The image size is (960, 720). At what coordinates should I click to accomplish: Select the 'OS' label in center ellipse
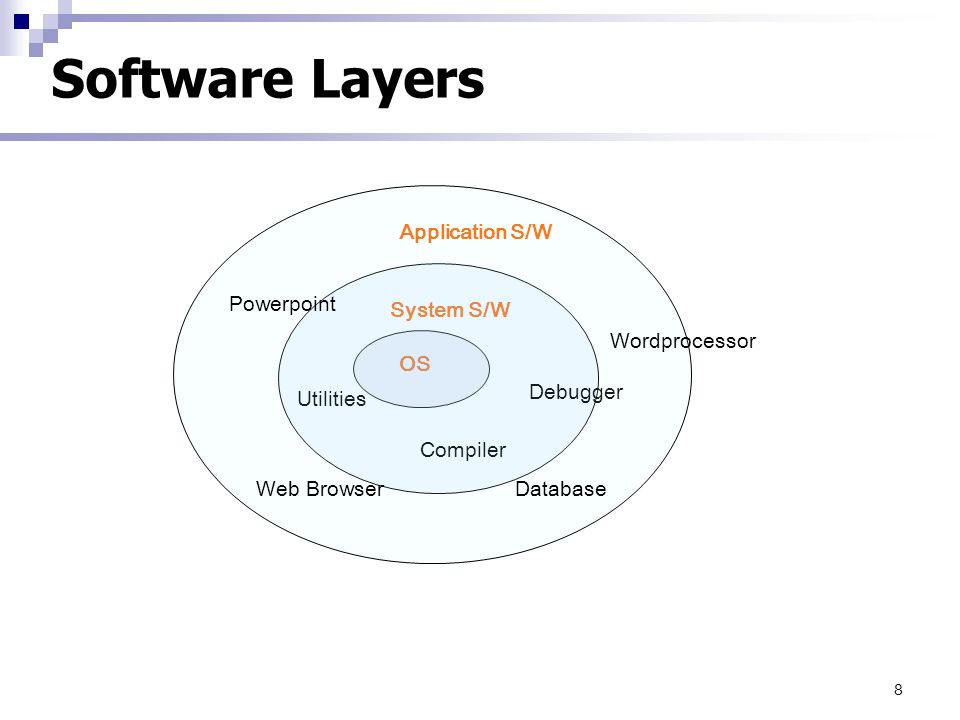coord(415,364)
